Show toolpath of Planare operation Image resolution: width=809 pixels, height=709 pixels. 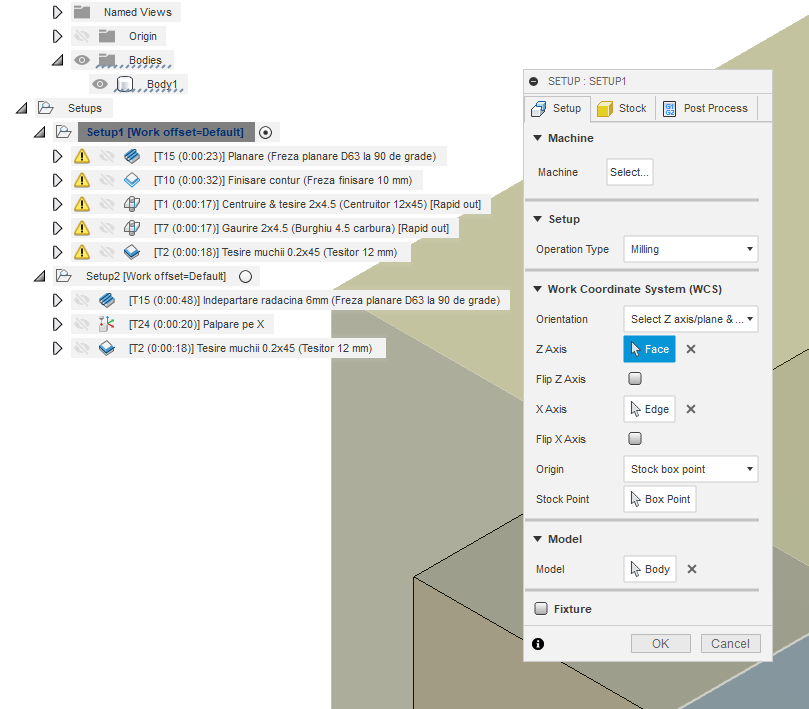click(107, 156)
